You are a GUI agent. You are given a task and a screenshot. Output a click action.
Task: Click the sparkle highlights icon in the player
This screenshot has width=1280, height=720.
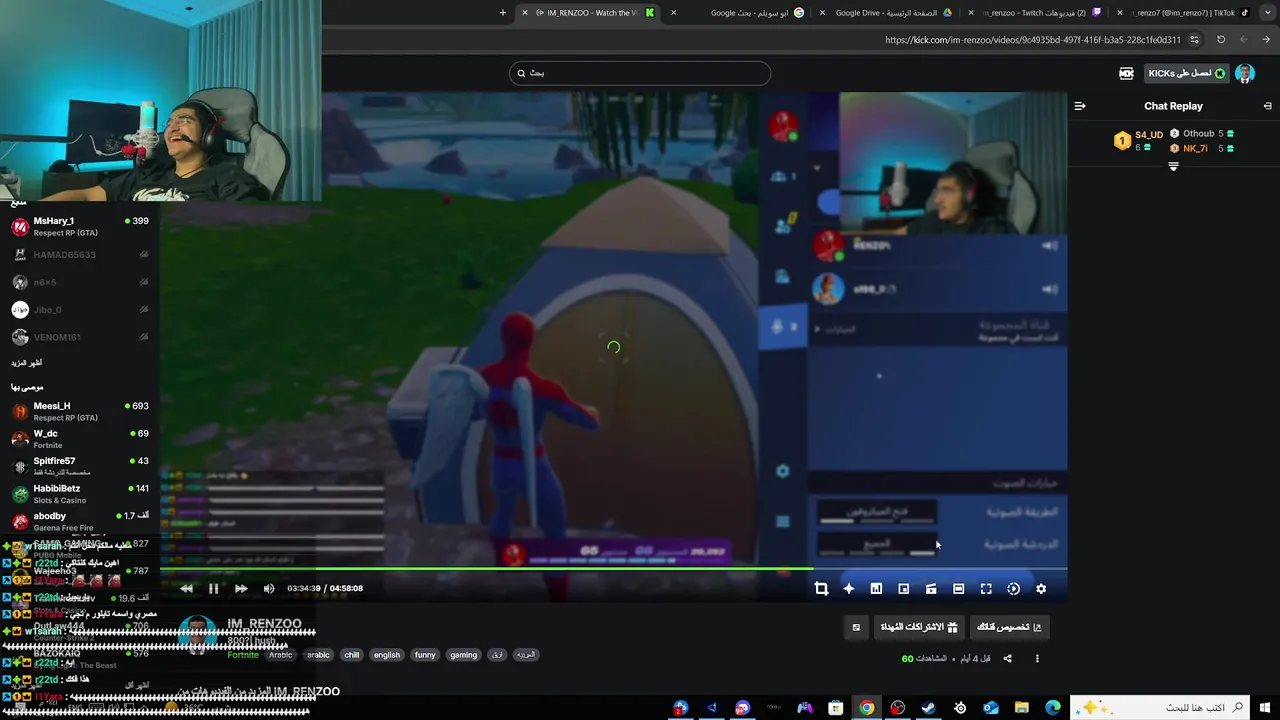pos(849,589)
